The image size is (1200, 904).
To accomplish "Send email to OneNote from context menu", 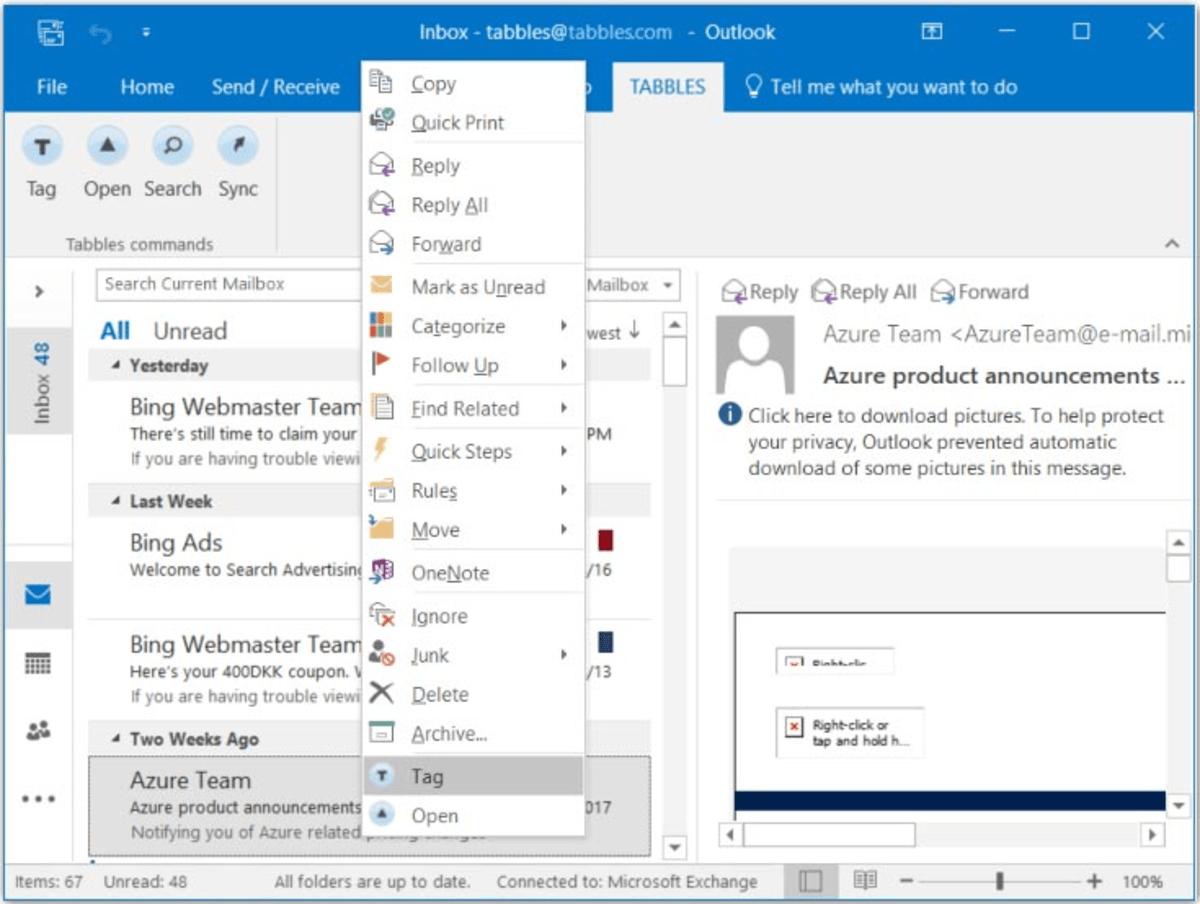I will click(x=452, y=572).
